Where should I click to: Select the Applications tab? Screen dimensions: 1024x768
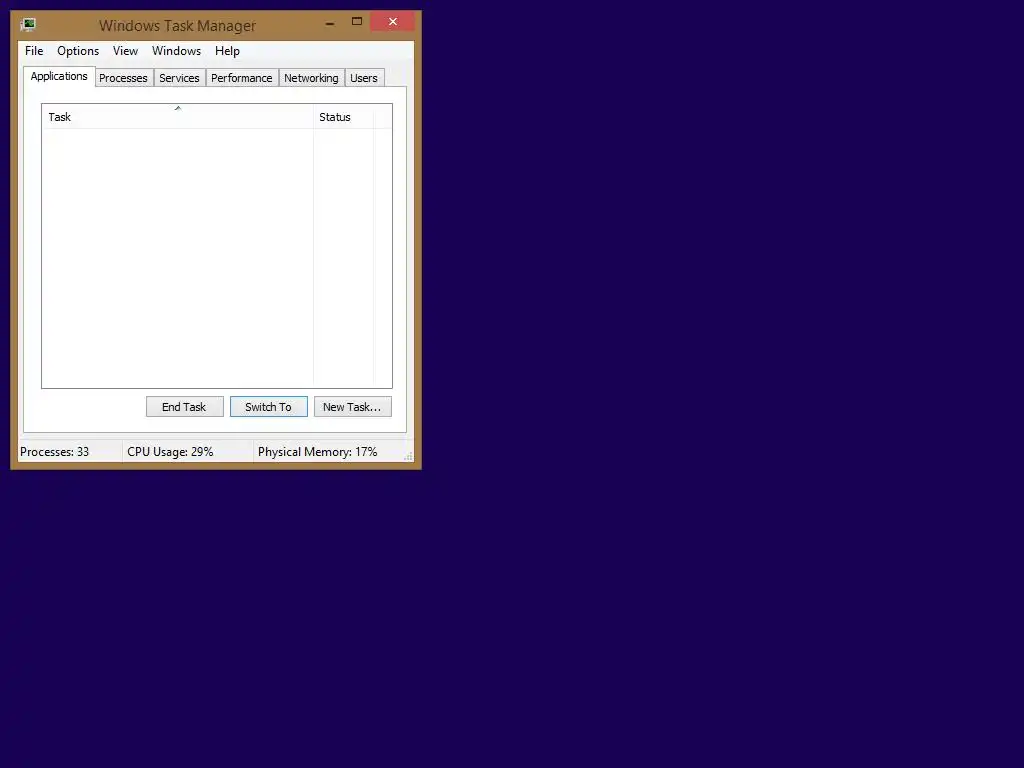tap(59, 76)
